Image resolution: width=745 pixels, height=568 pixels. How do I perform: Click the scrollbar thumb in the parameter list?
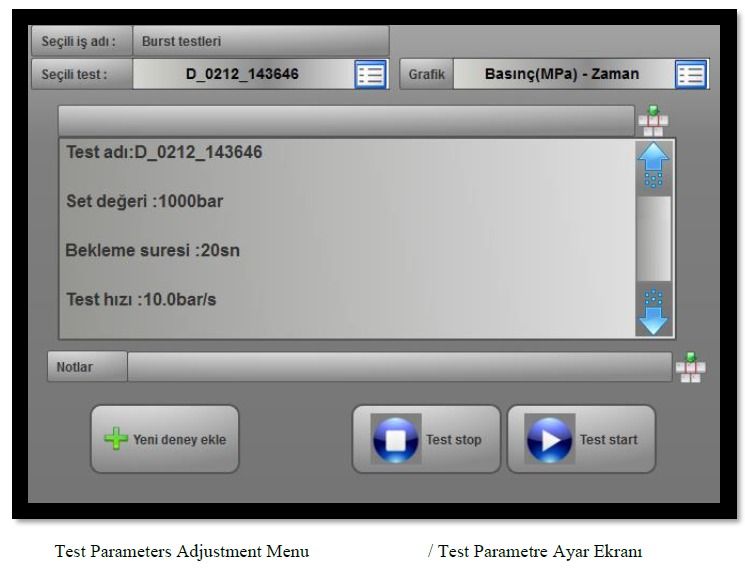coord(654,239)
